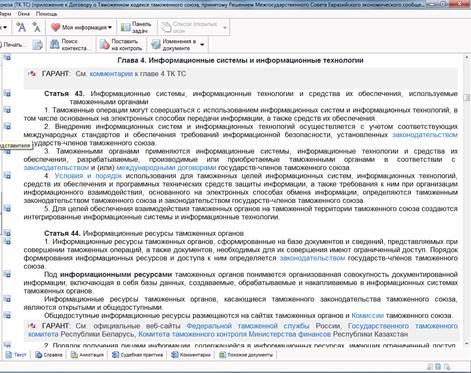The image size is (471, 373).
Task: Expand Список открытых окон dropdown arrow
Action: coord(225,27)
